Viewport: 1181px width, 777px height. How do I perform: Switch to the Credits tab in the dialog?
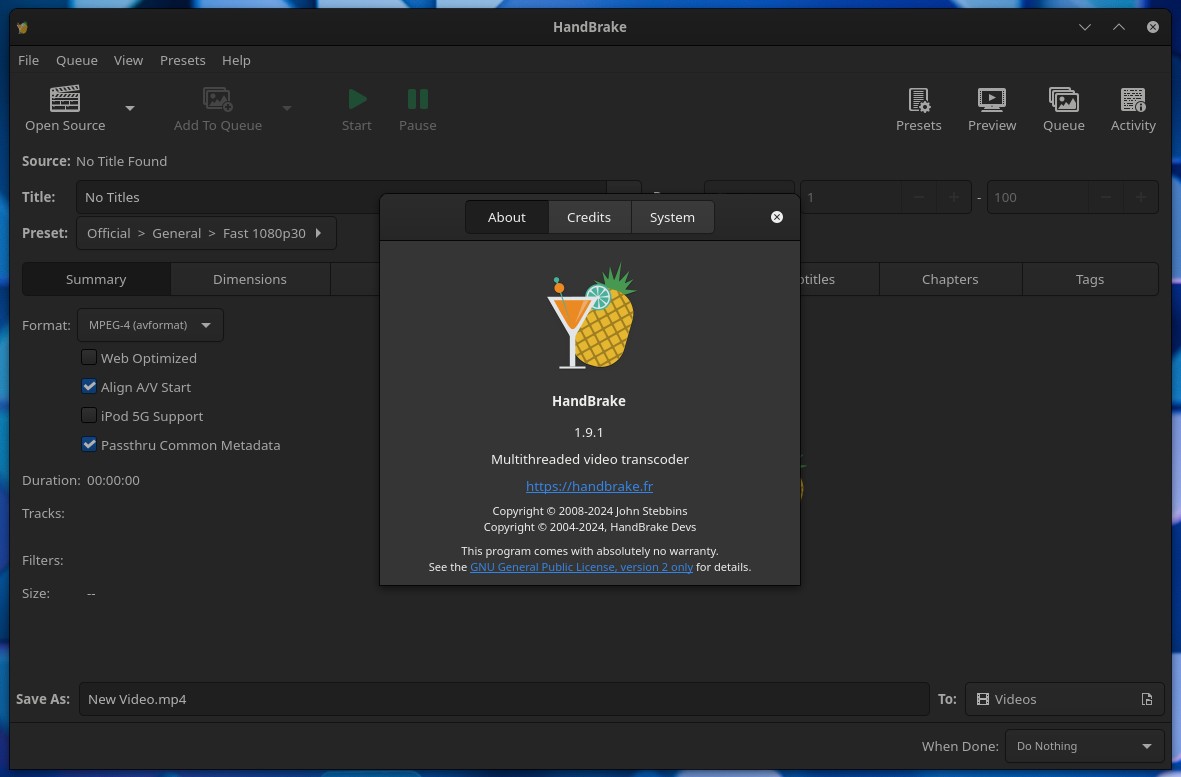[x=589, y=218]
